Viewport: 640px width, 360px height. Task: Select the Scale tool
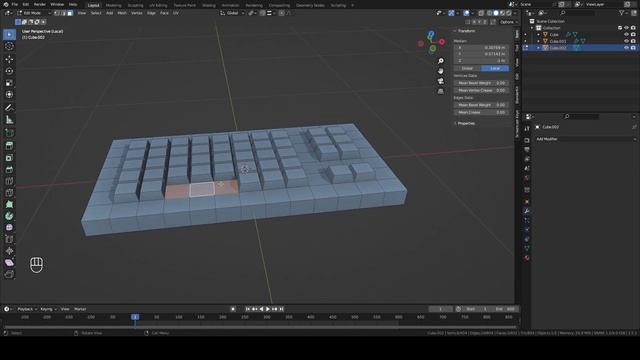click(9, 83)
